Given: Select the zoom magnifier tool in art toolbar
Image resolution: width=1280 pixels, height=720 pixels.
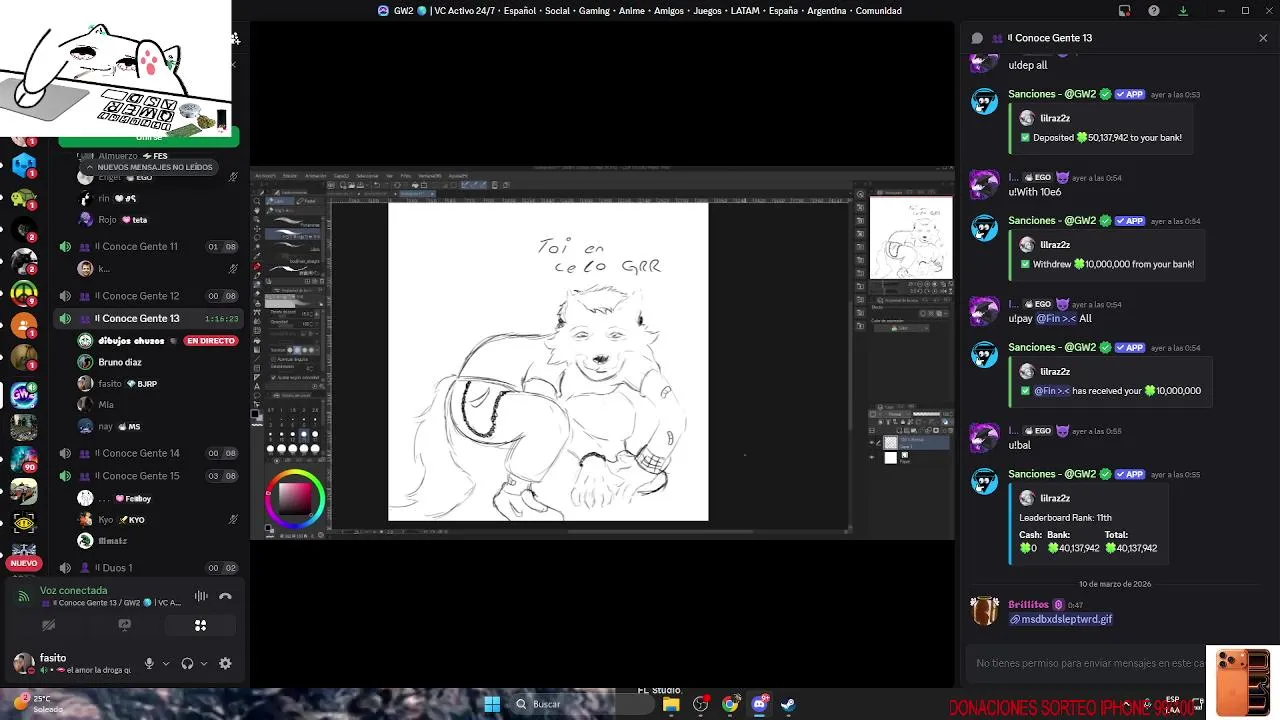Looking at the screenshot, I should coord(257,201).
